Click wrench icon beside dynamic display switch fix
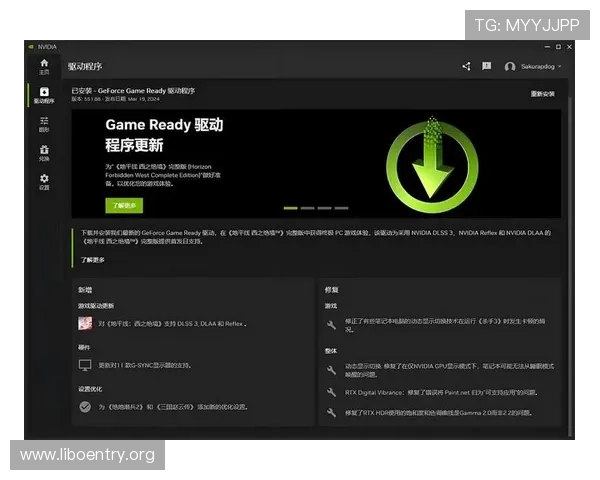600x480 pixels. [331, 370]
